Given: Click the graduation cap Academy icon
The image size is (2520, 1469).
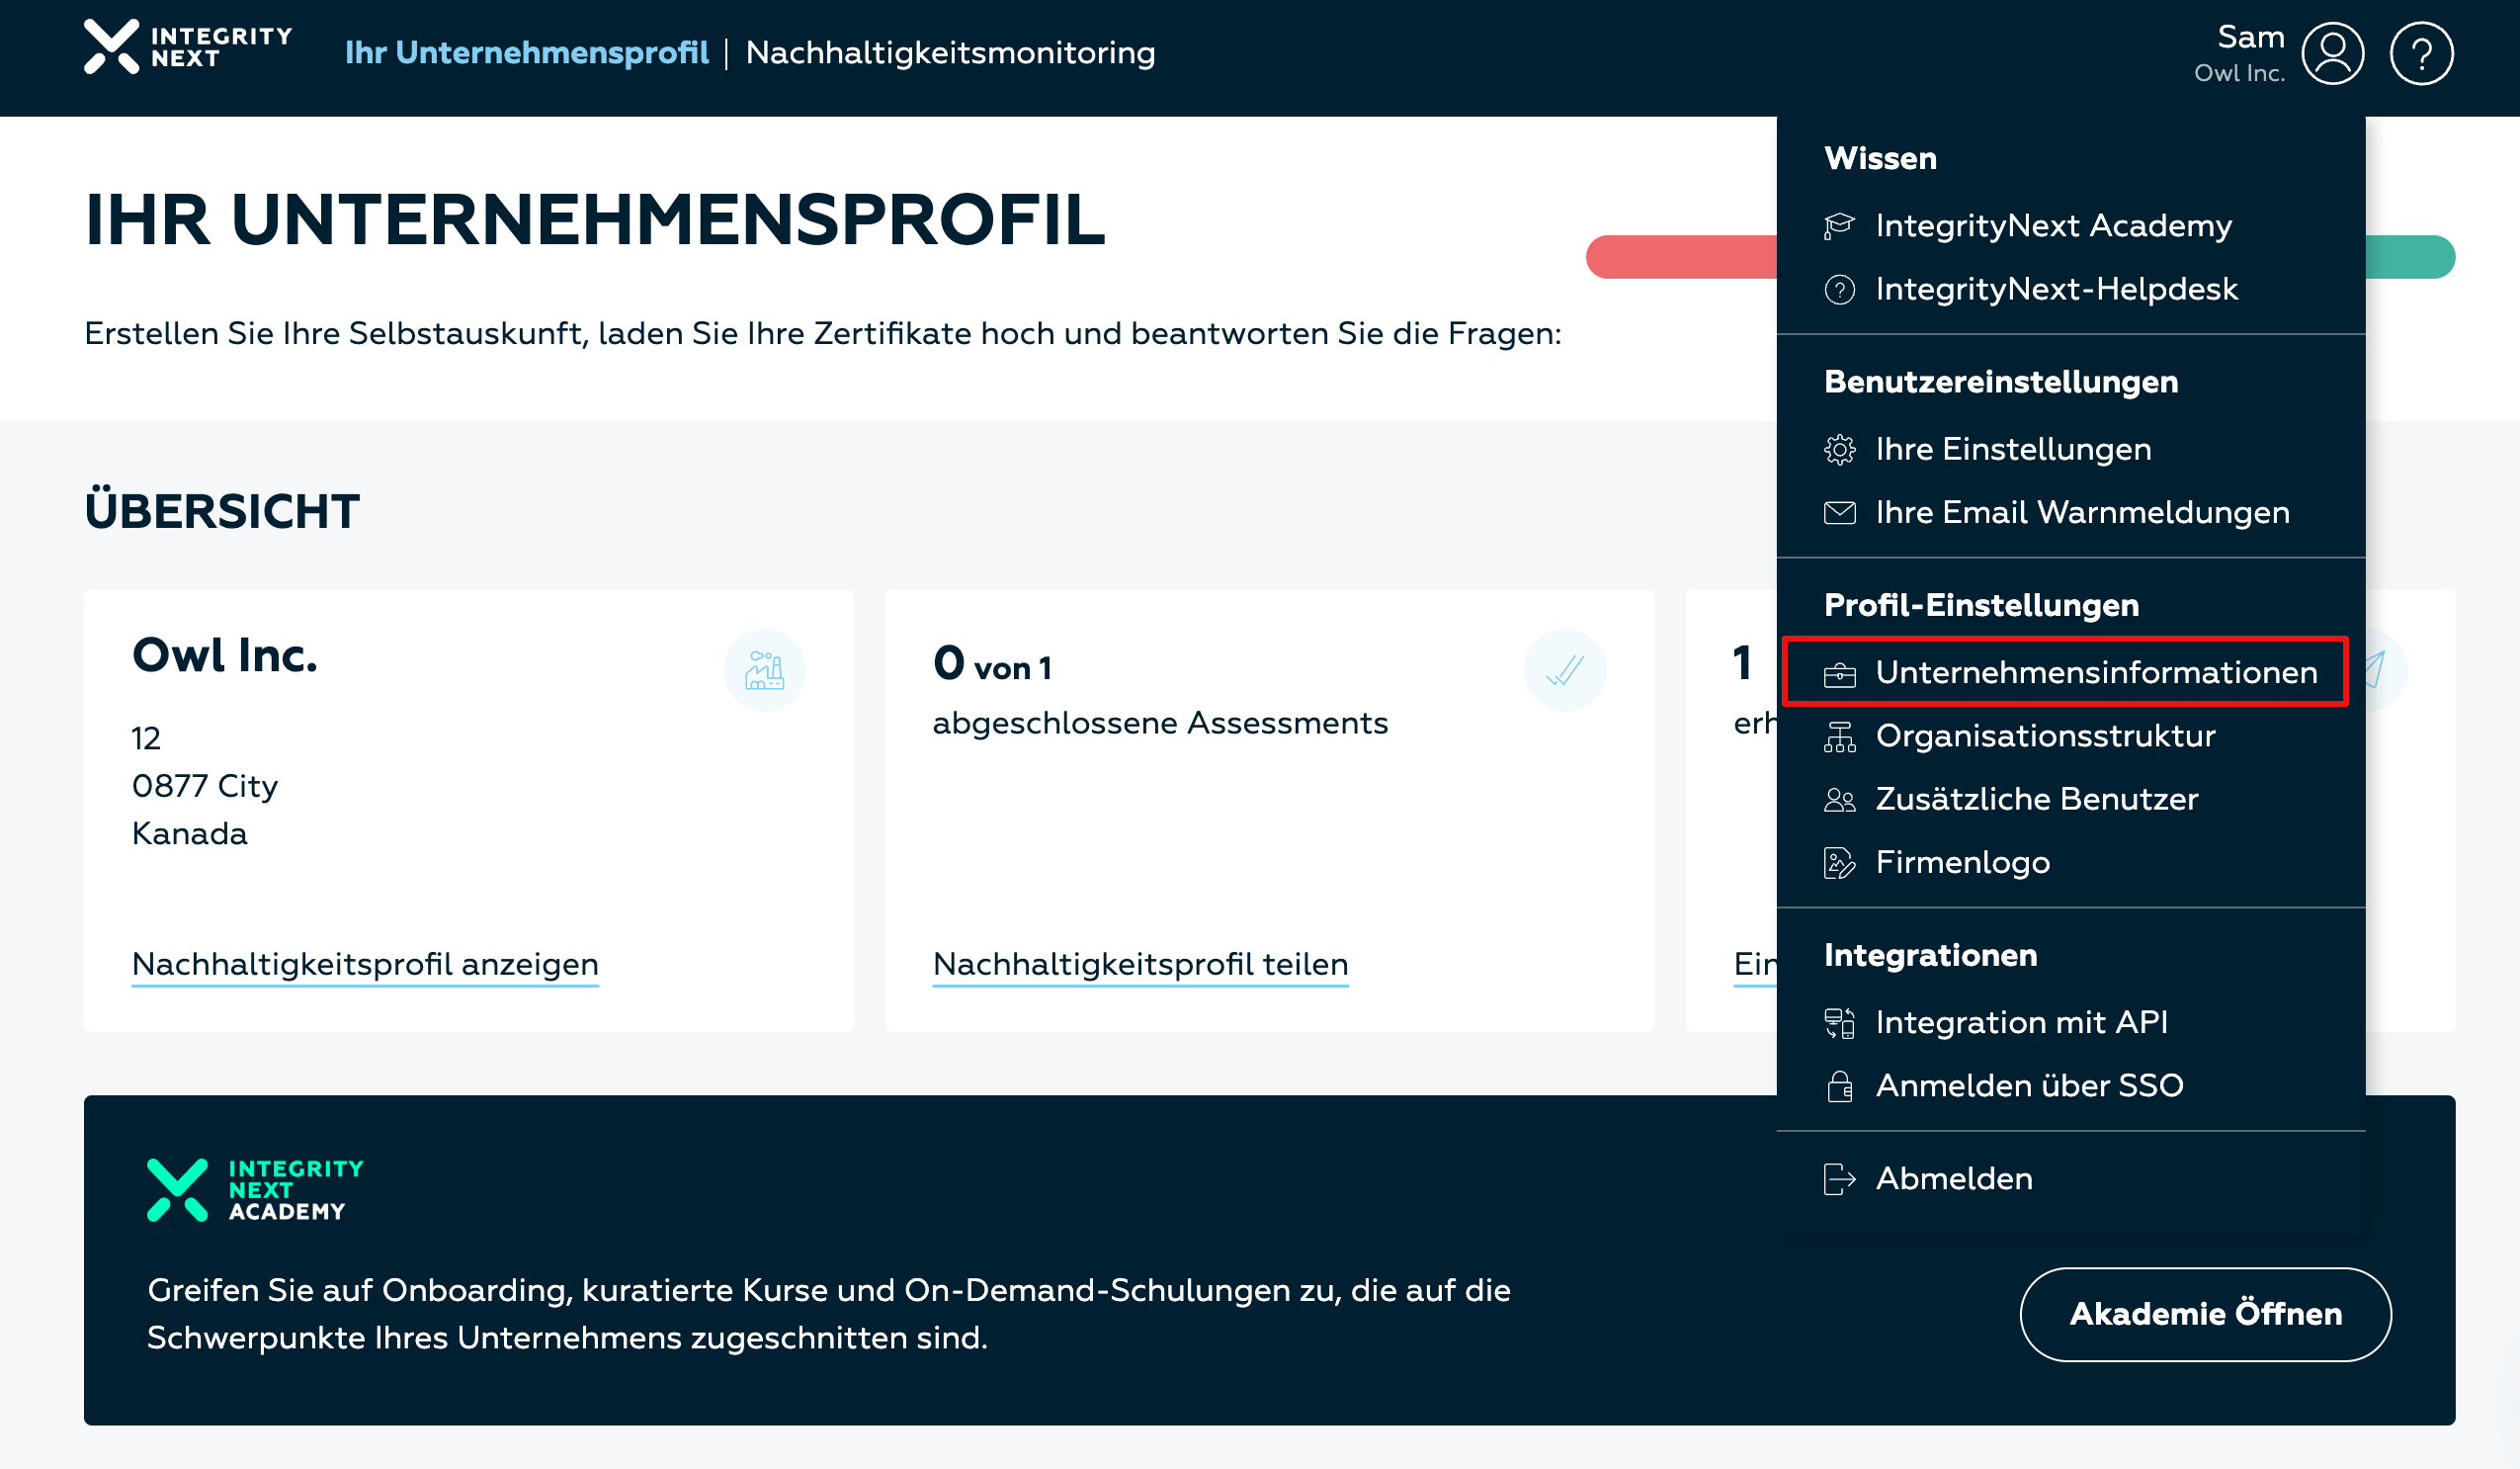Looking at the screenshot, I should point(1839,226).
